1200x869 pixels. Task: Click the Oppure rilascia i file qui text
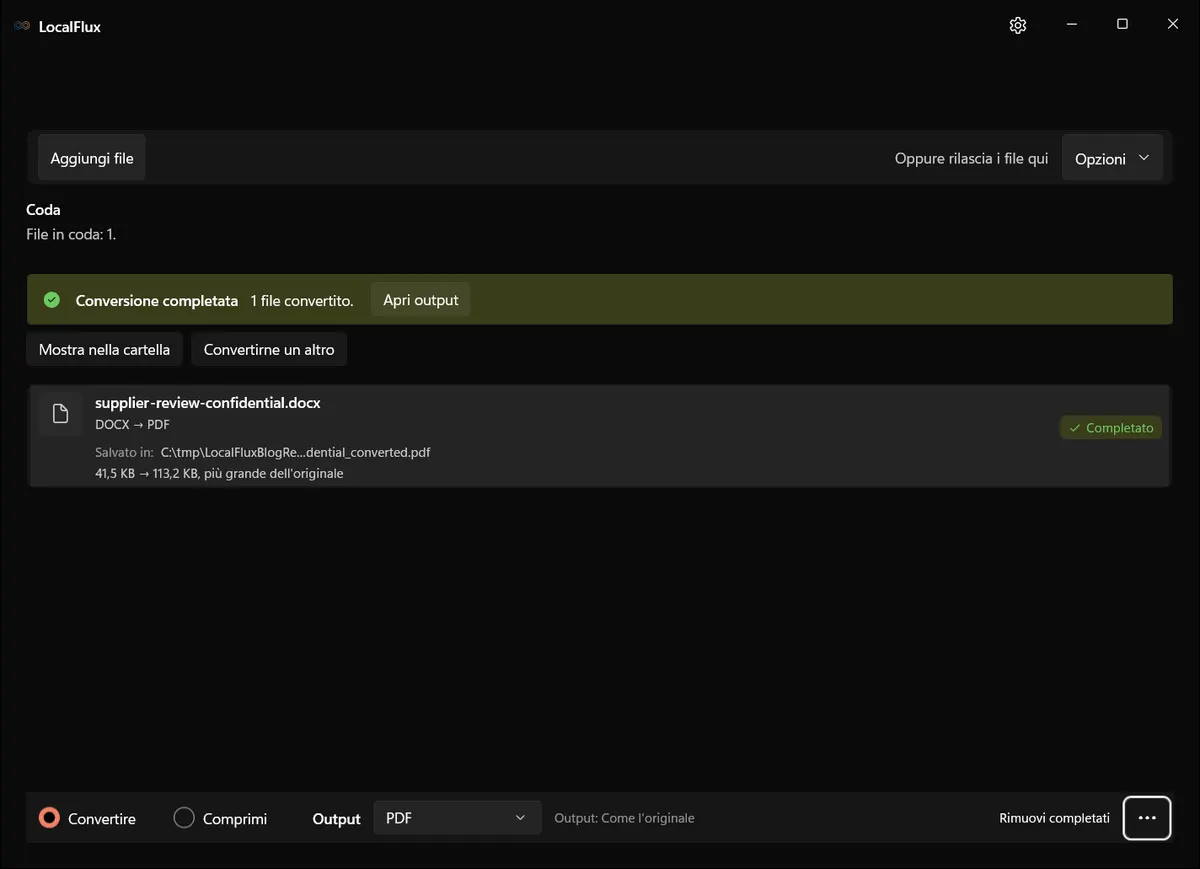click(x=971, y=158)
